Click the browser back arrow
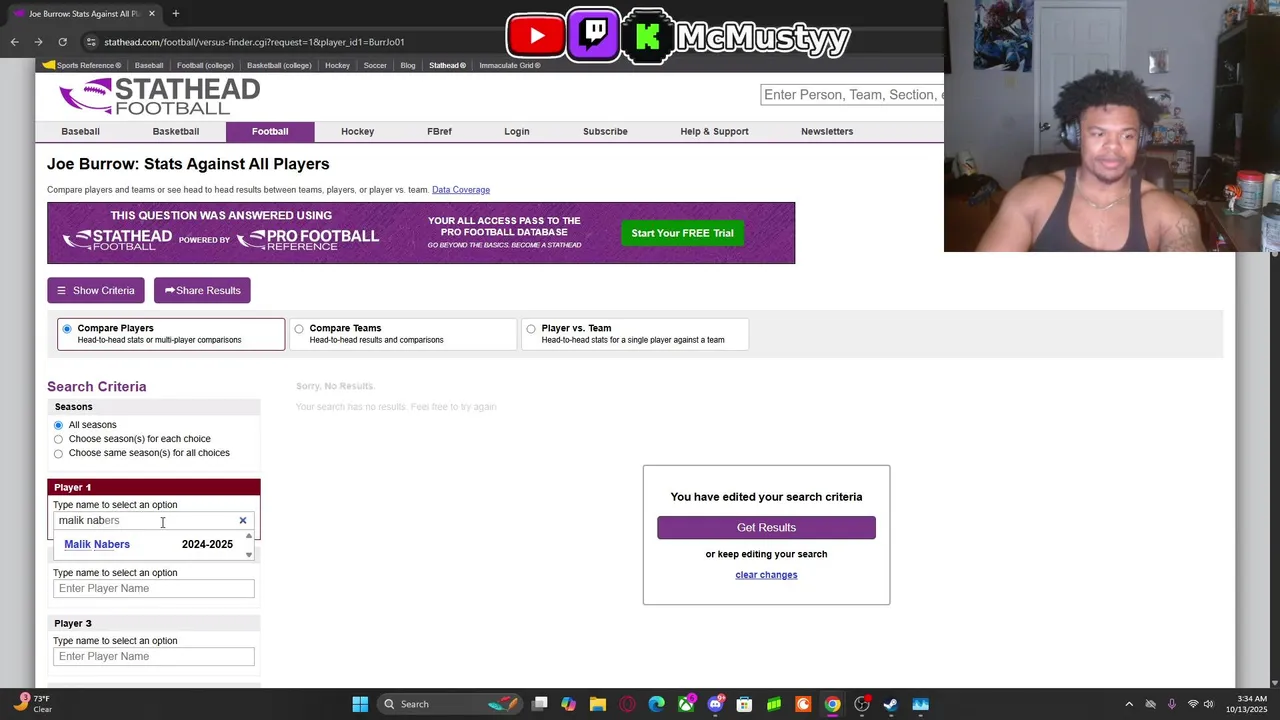 tap(14, 42)
